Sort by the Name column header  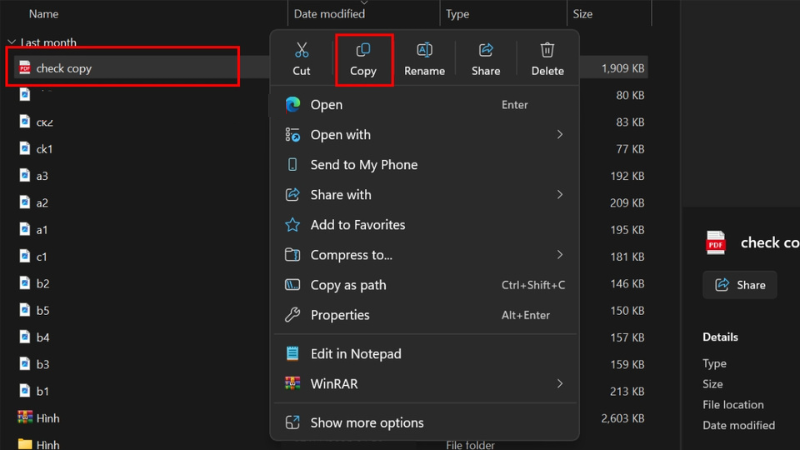44,14
